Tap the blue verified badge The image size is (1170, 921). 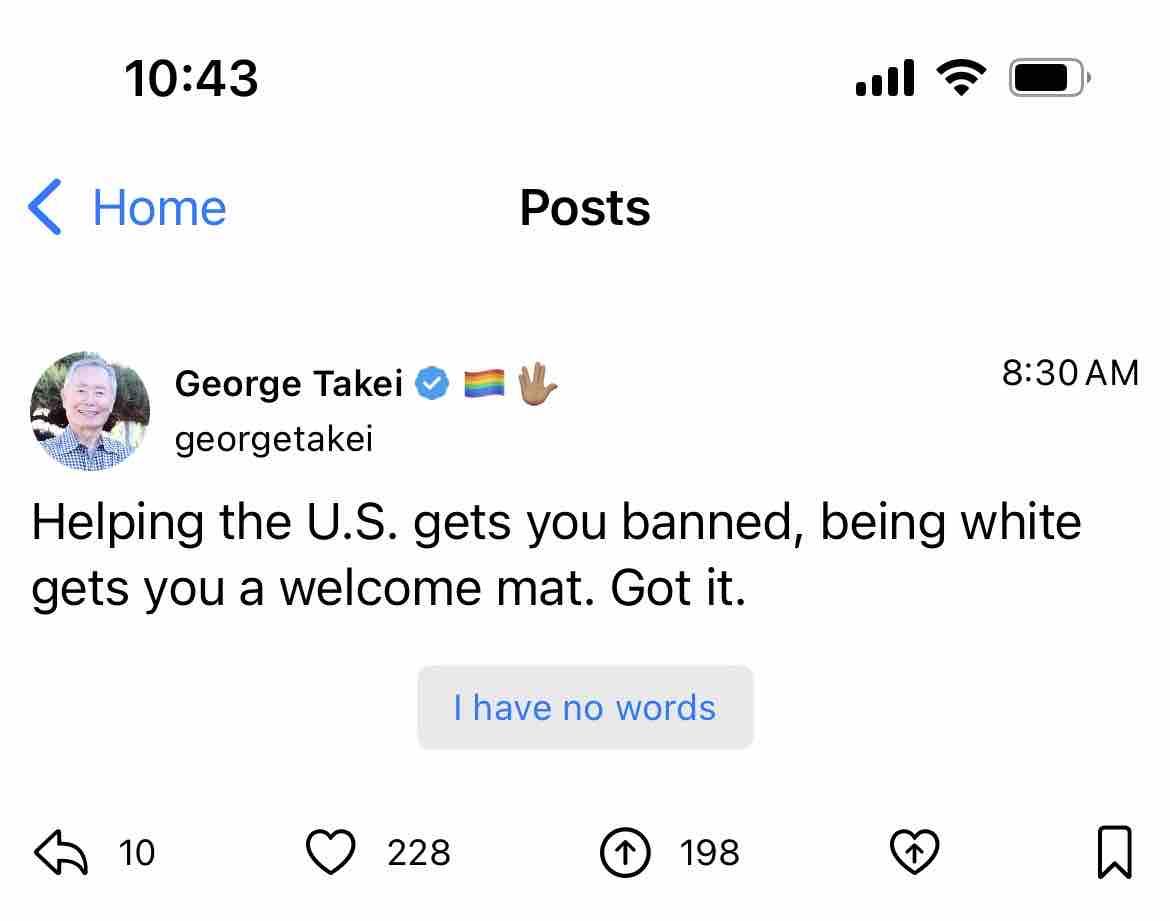tap(432, 384)
